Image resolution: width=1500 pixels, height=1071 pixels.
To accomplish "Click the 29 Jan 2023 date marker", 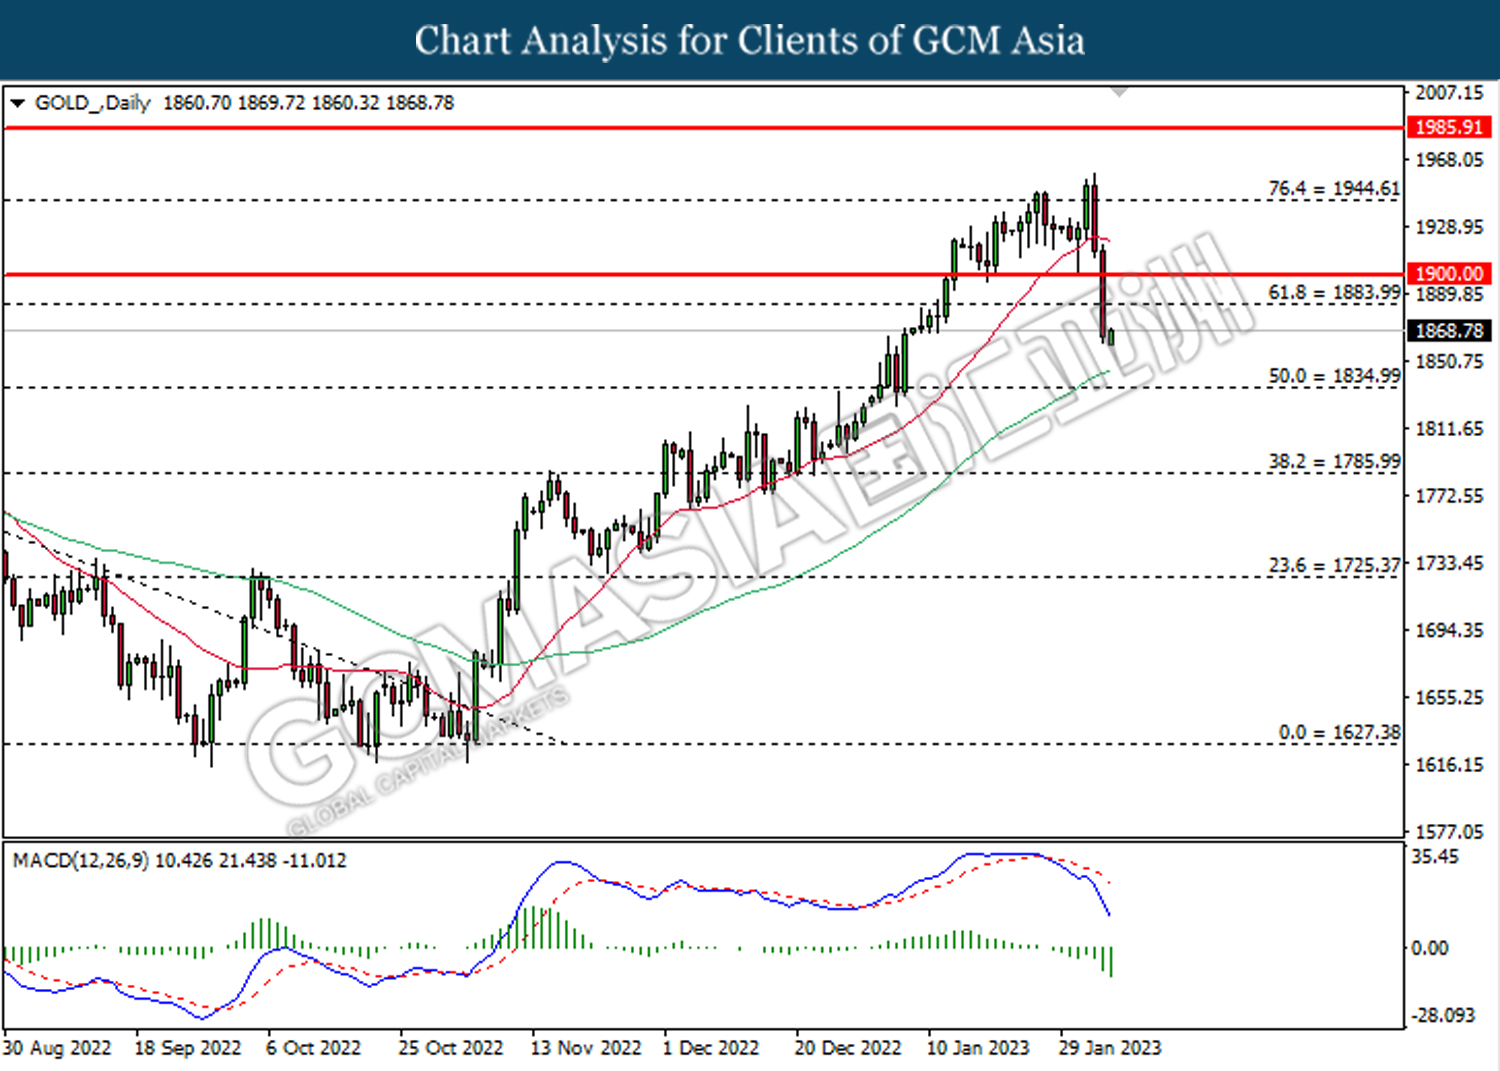I will [x=1110, y=1048].
